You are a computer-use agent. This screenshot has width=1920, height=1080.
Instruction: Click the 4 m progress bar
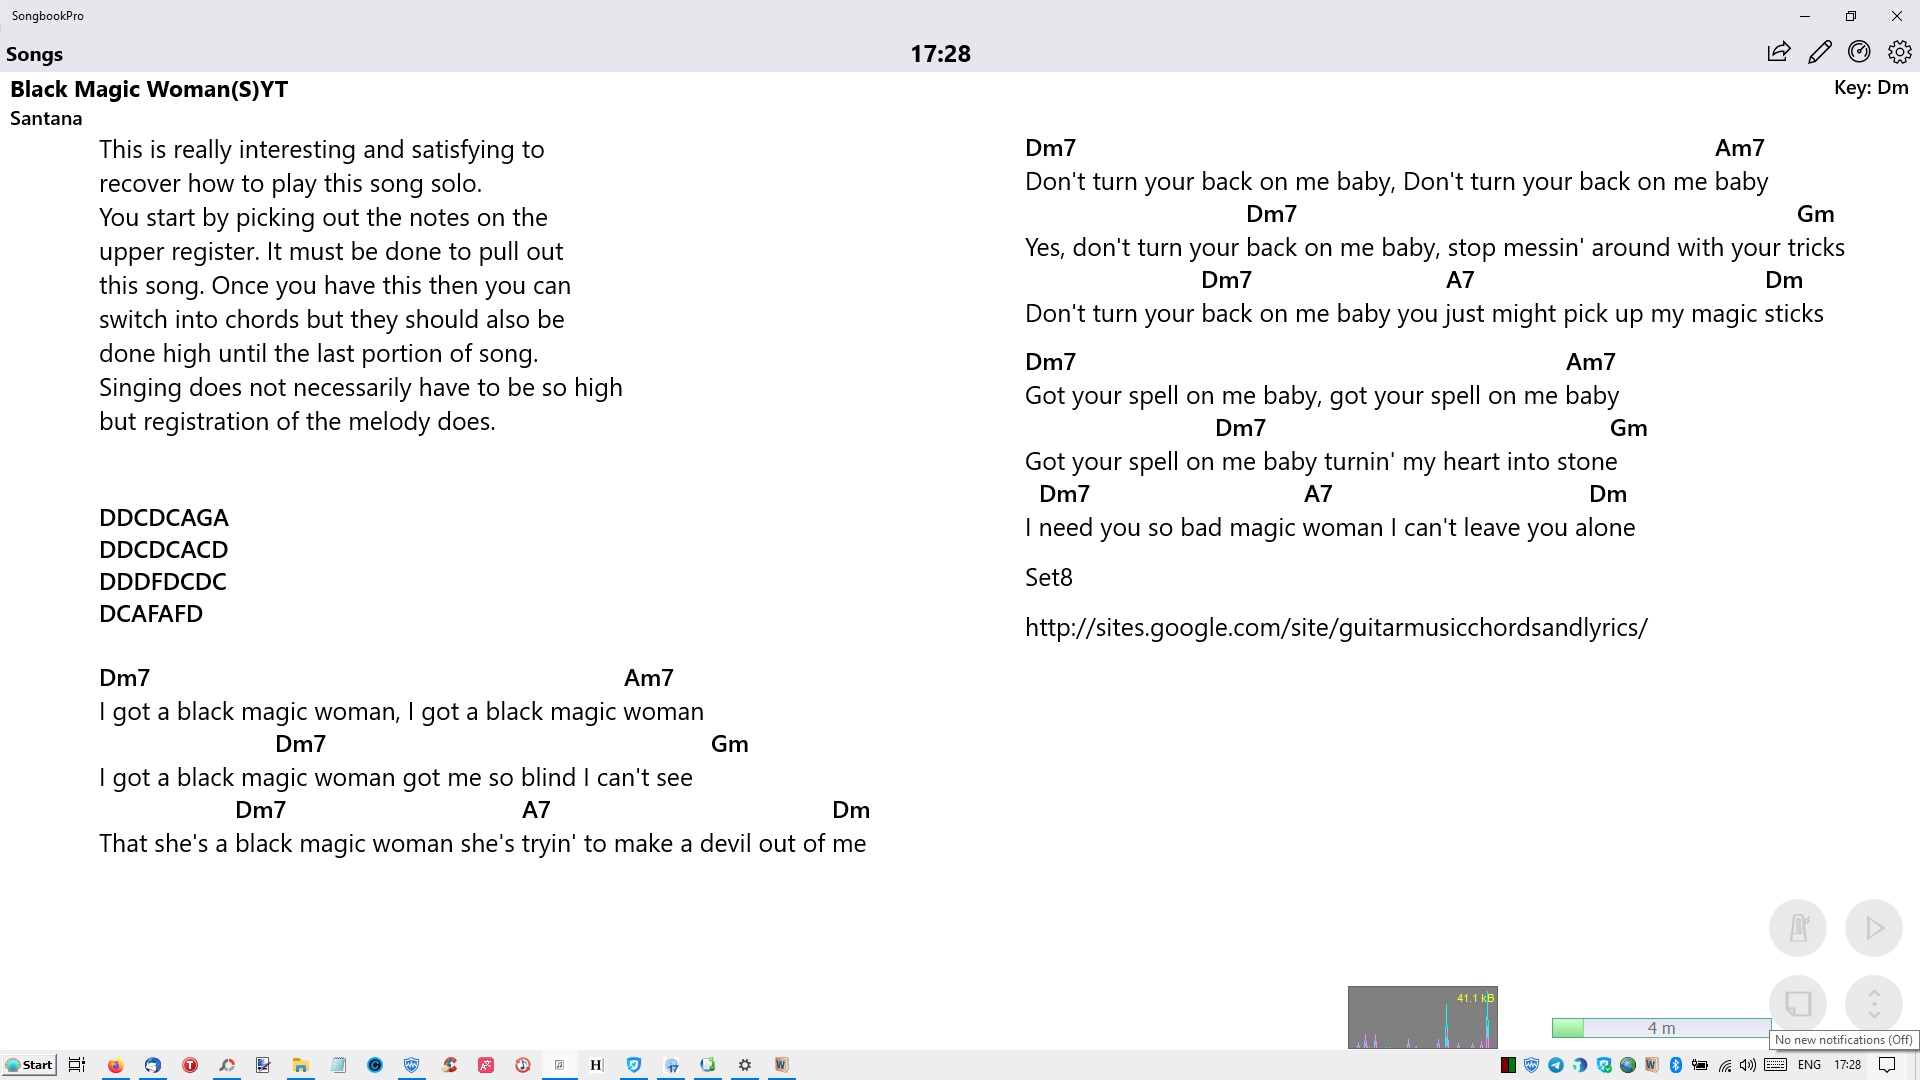click(1661, 1028)
